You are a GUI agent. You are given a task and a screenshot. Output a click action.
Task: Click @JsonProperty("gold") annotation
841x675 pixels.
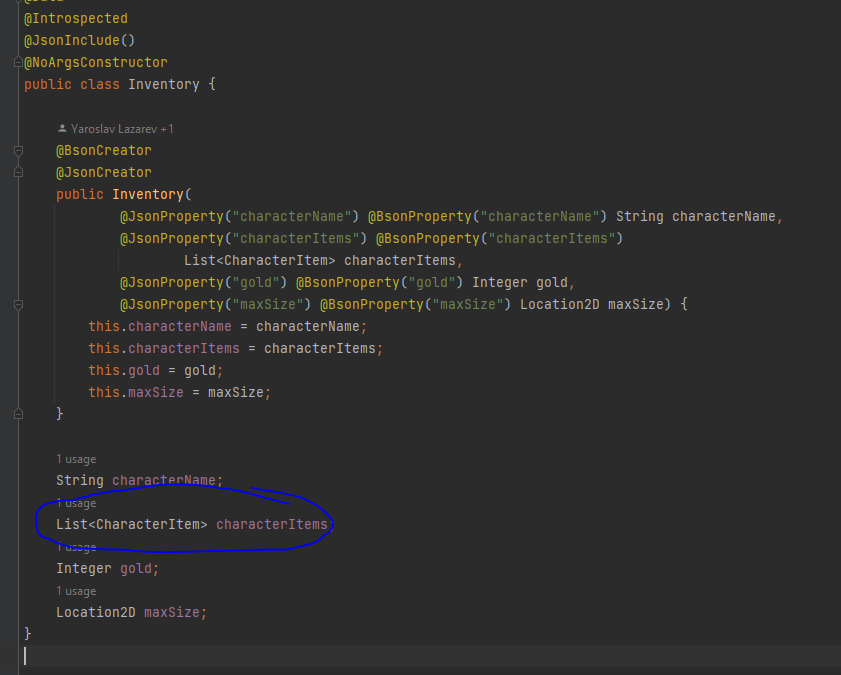203,283
